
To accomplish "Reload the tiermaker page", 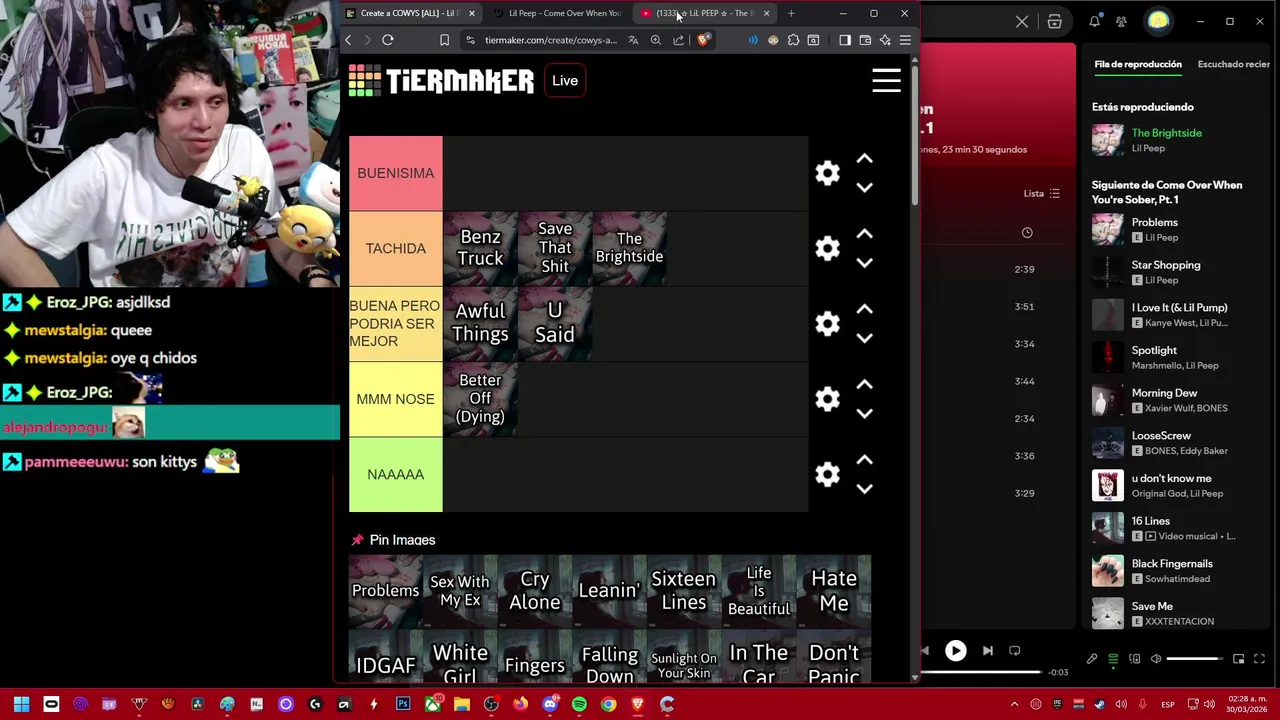I will (x=388, y=40).
